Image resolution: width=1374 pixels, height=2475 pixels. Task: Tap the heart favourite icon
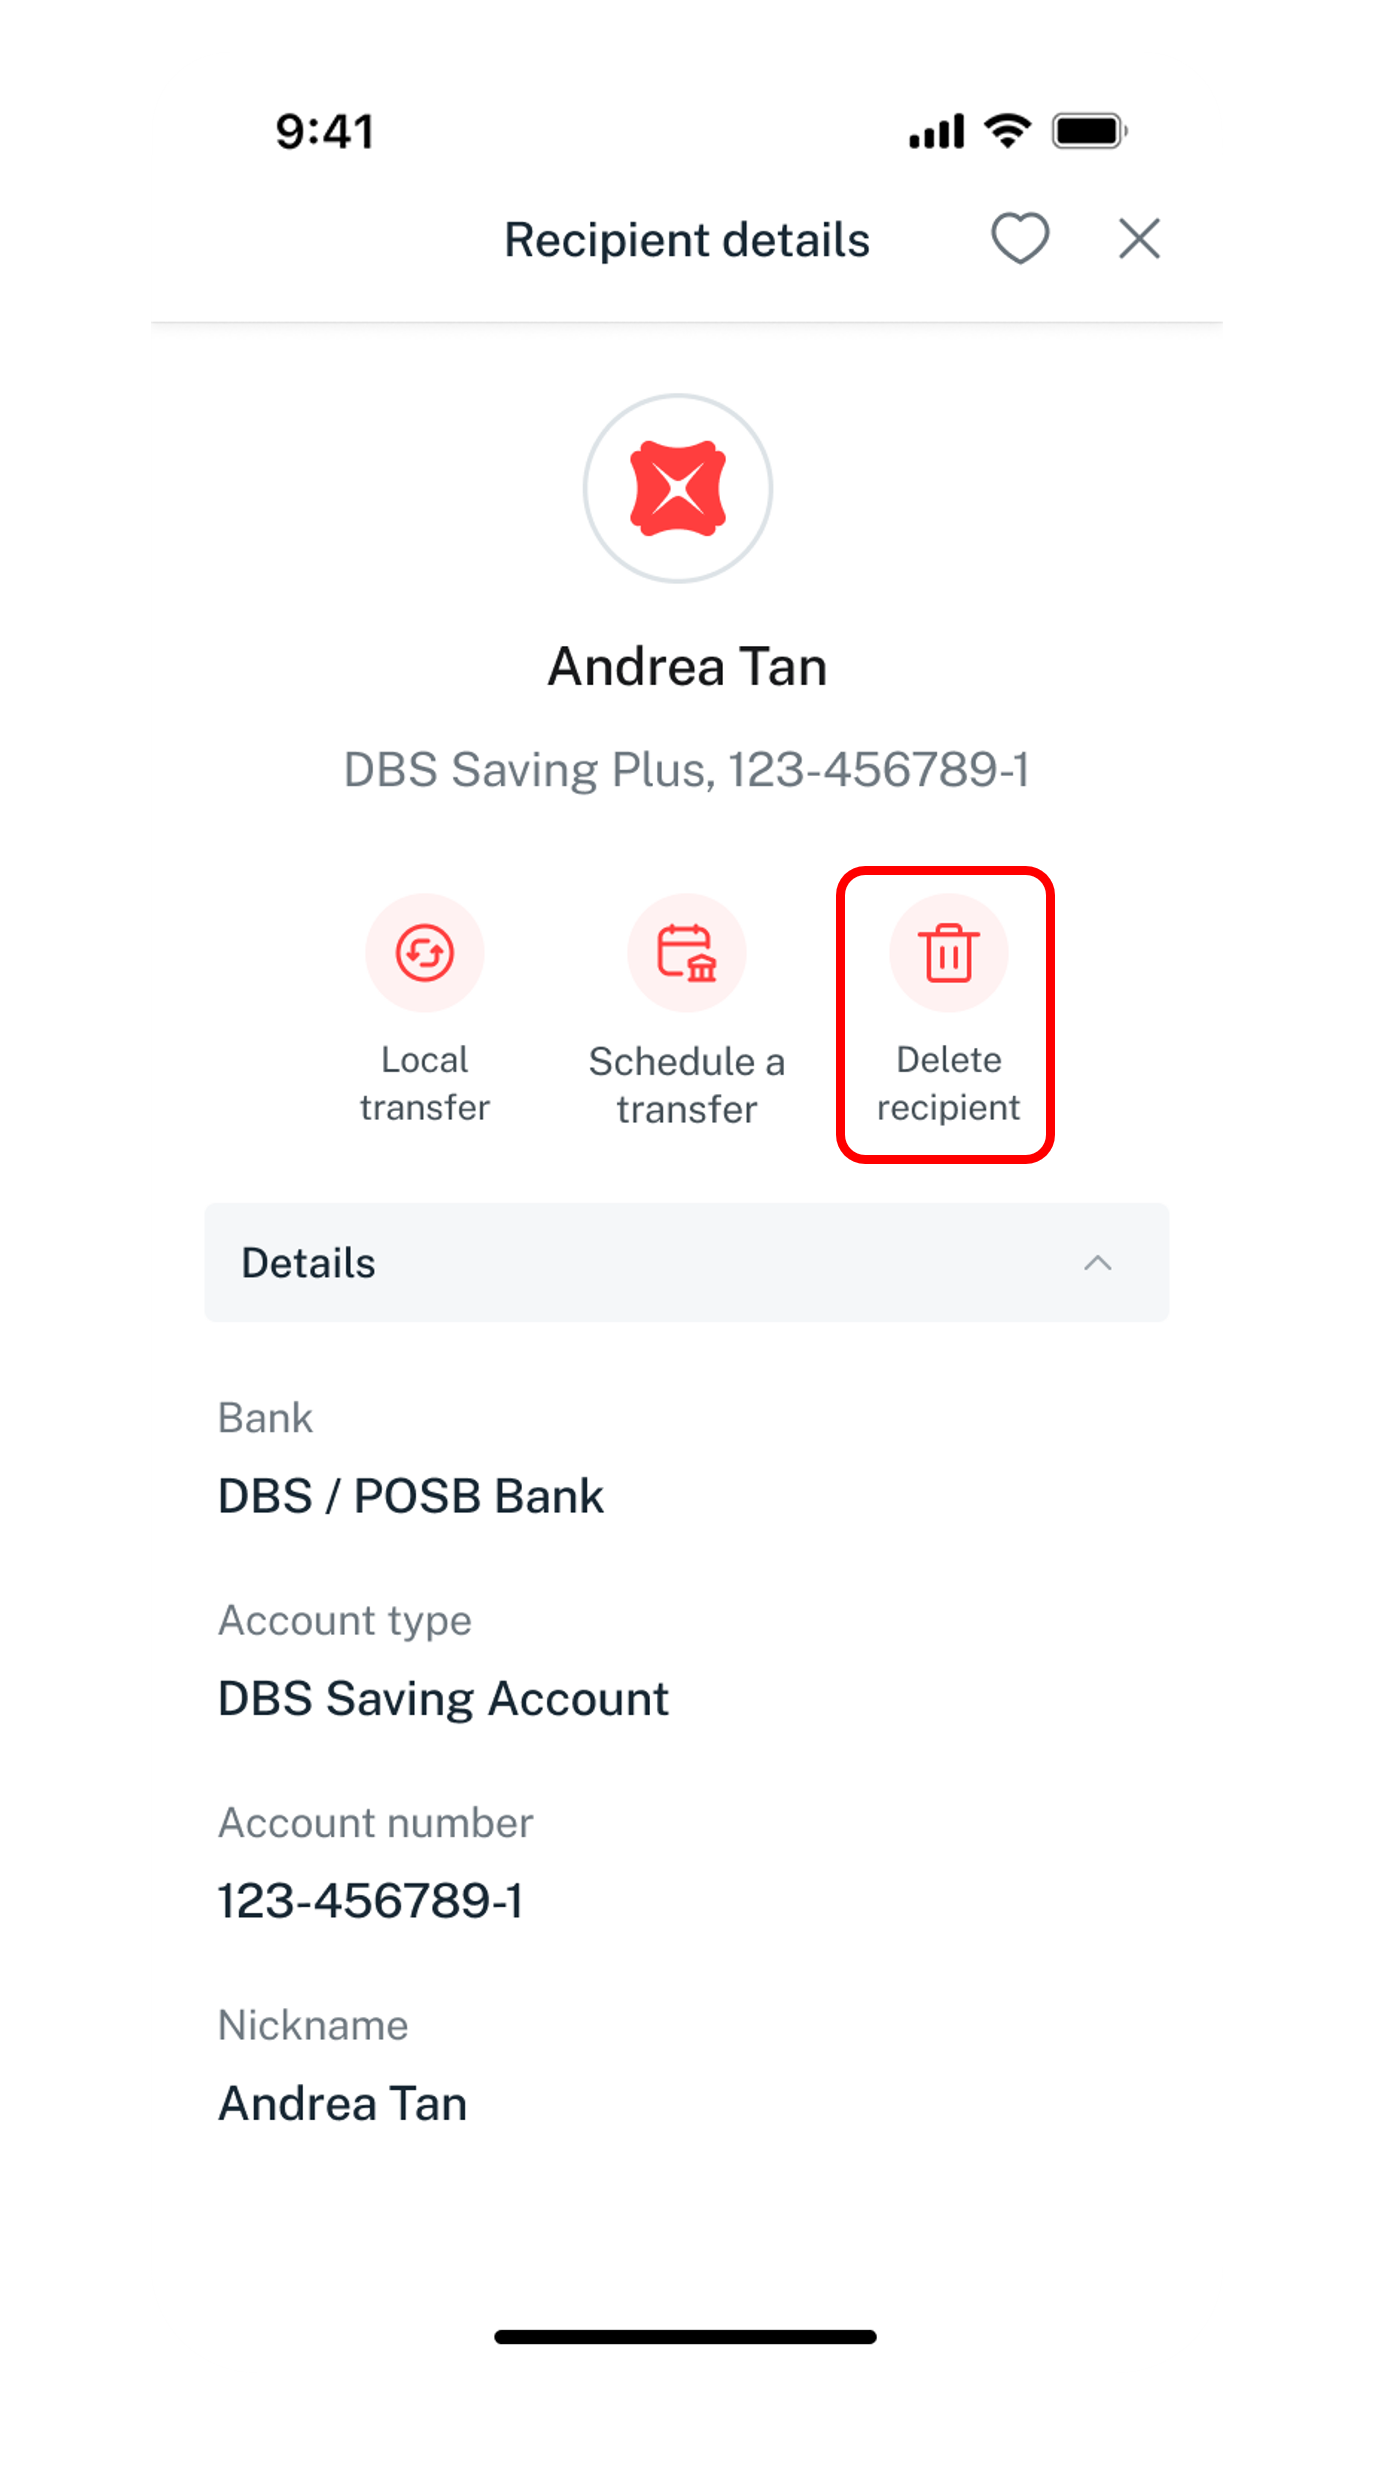click(1019, 239)
